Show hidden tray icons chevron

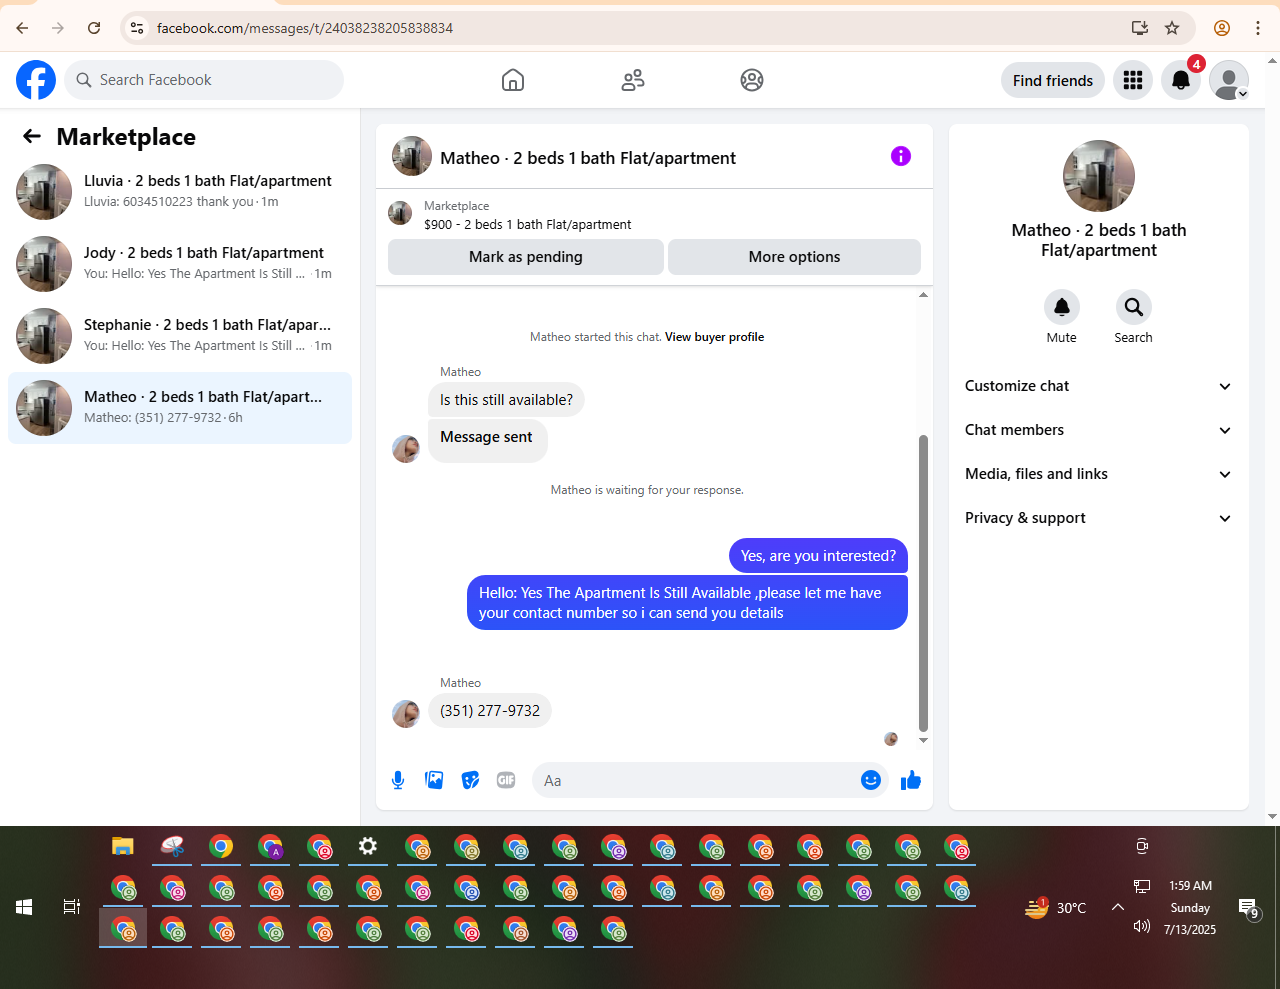[1118, 907]
